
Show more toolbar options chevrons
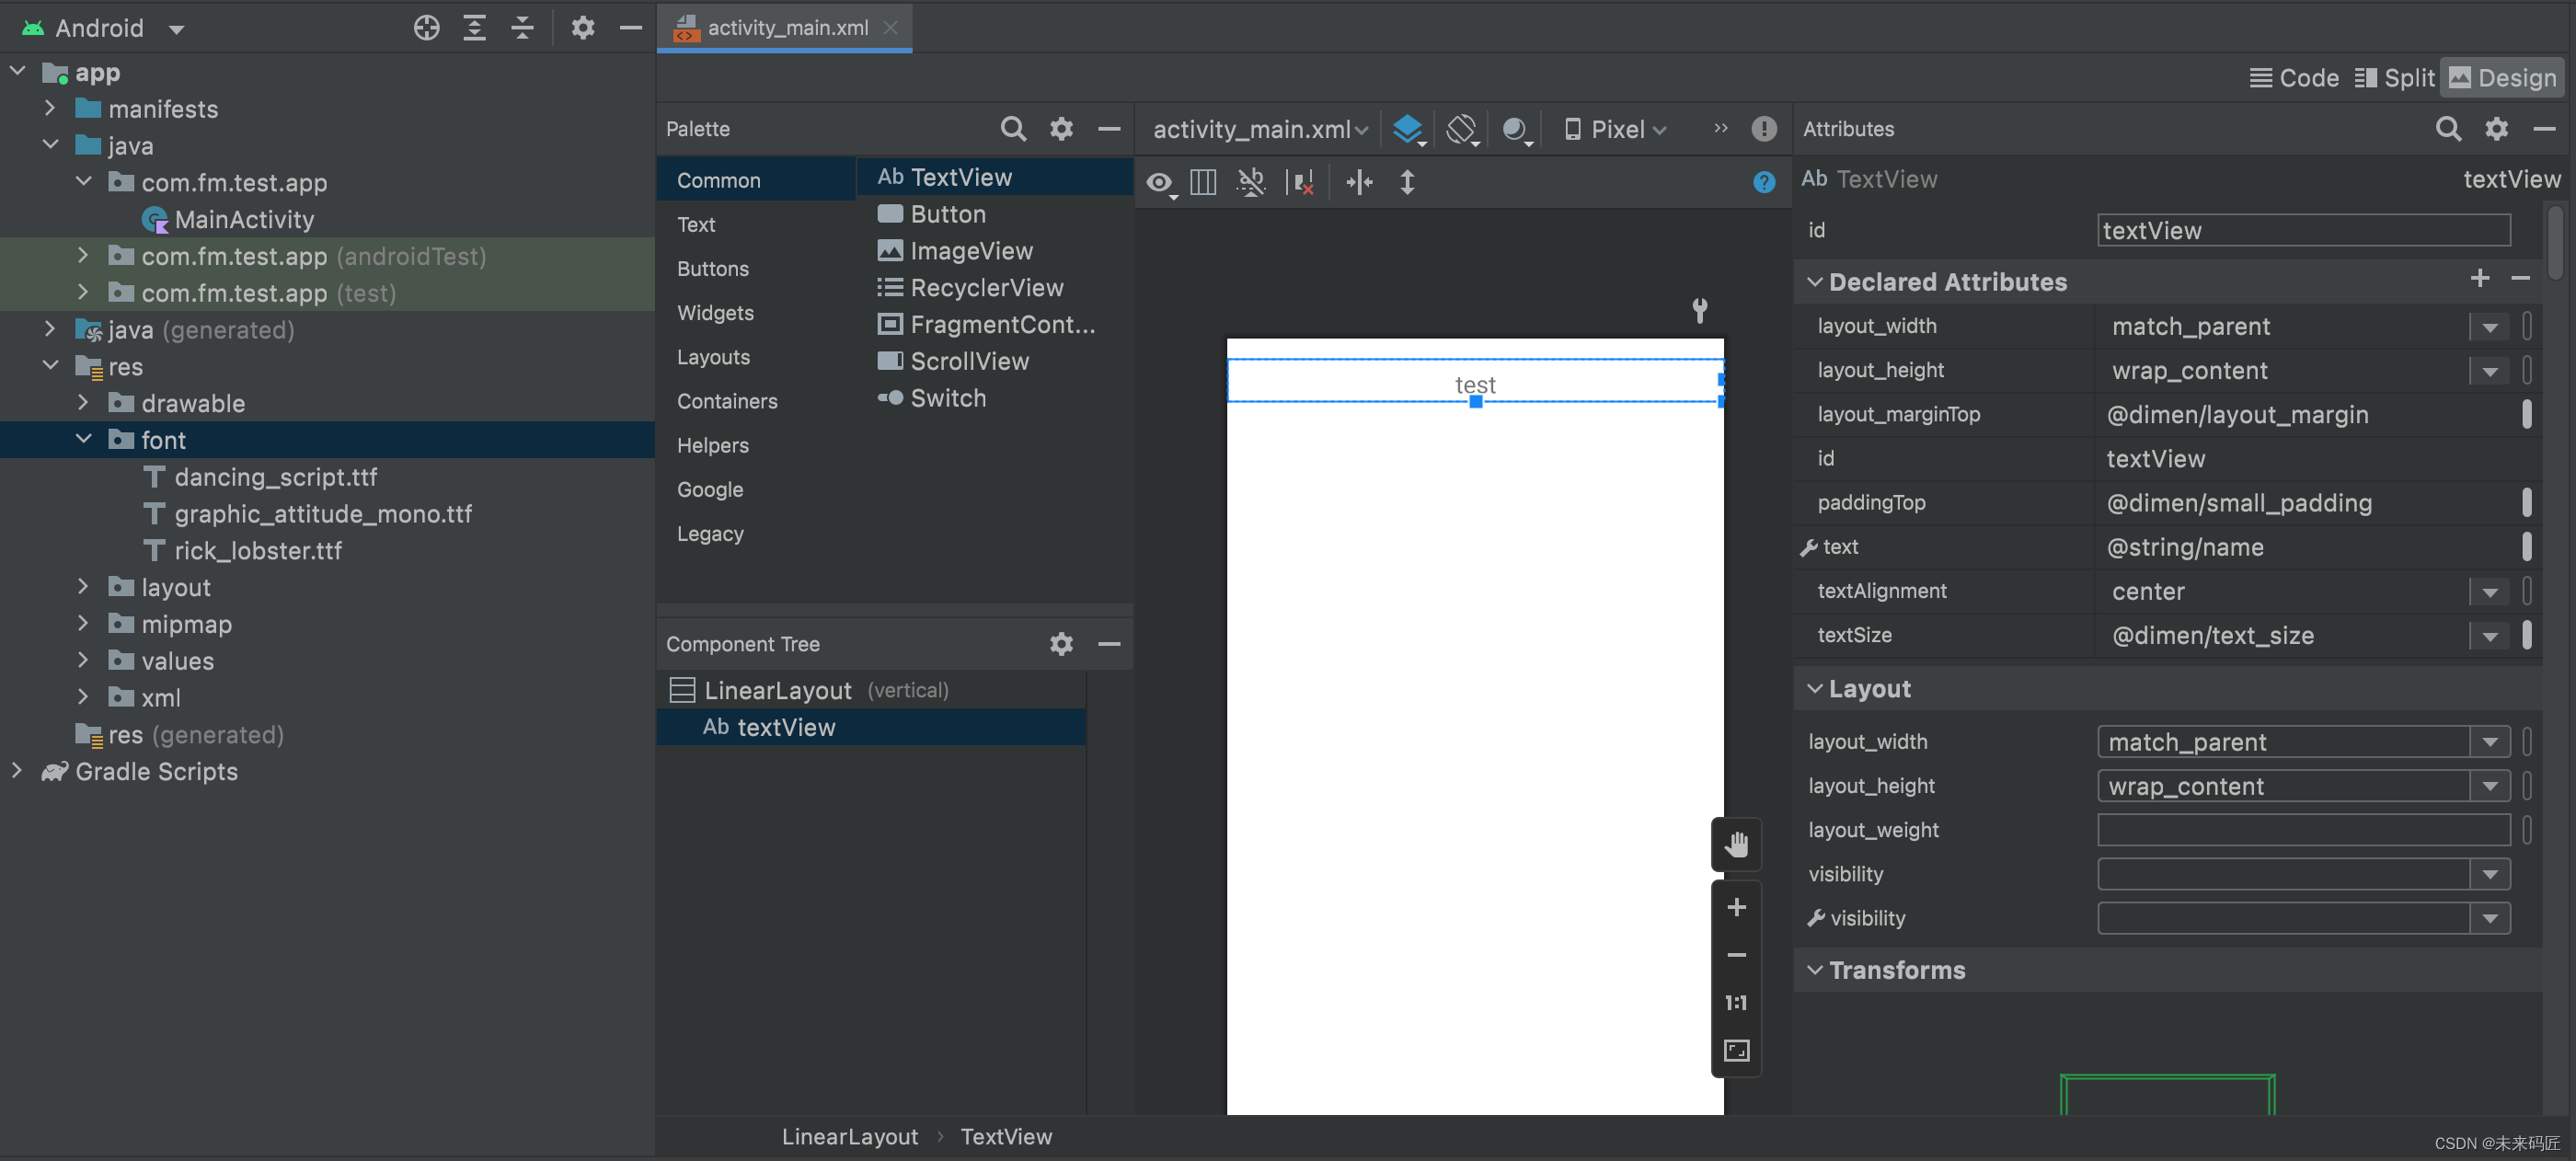tap(1720, 128)
